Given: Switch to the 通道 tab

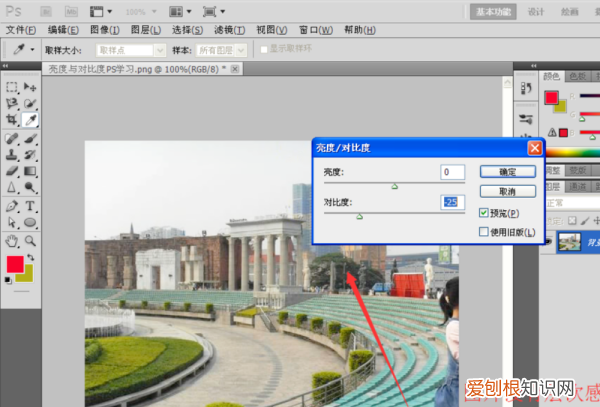Looking at the screenshot, I should click(577, 186).
